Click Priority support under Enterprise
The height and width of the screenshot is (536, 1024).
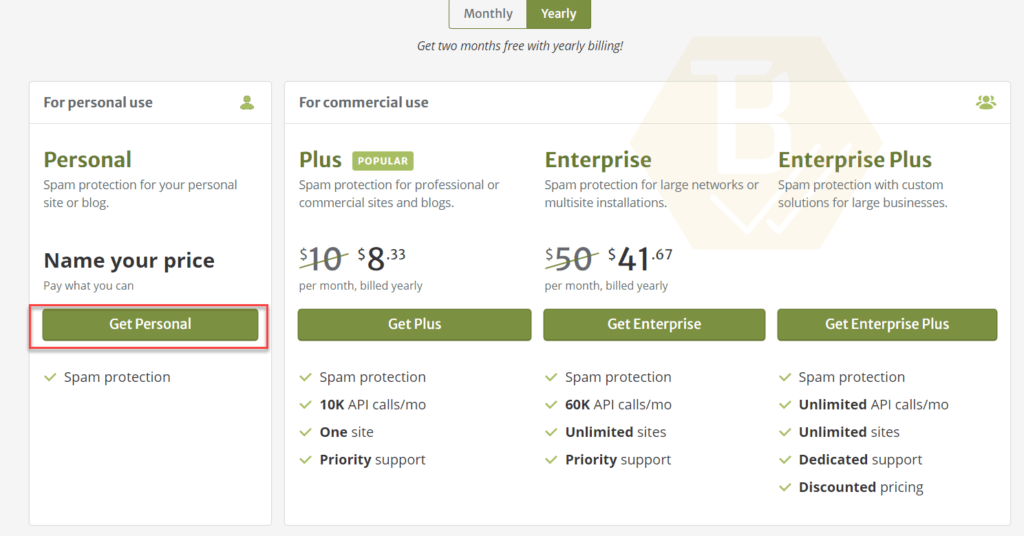618,460
